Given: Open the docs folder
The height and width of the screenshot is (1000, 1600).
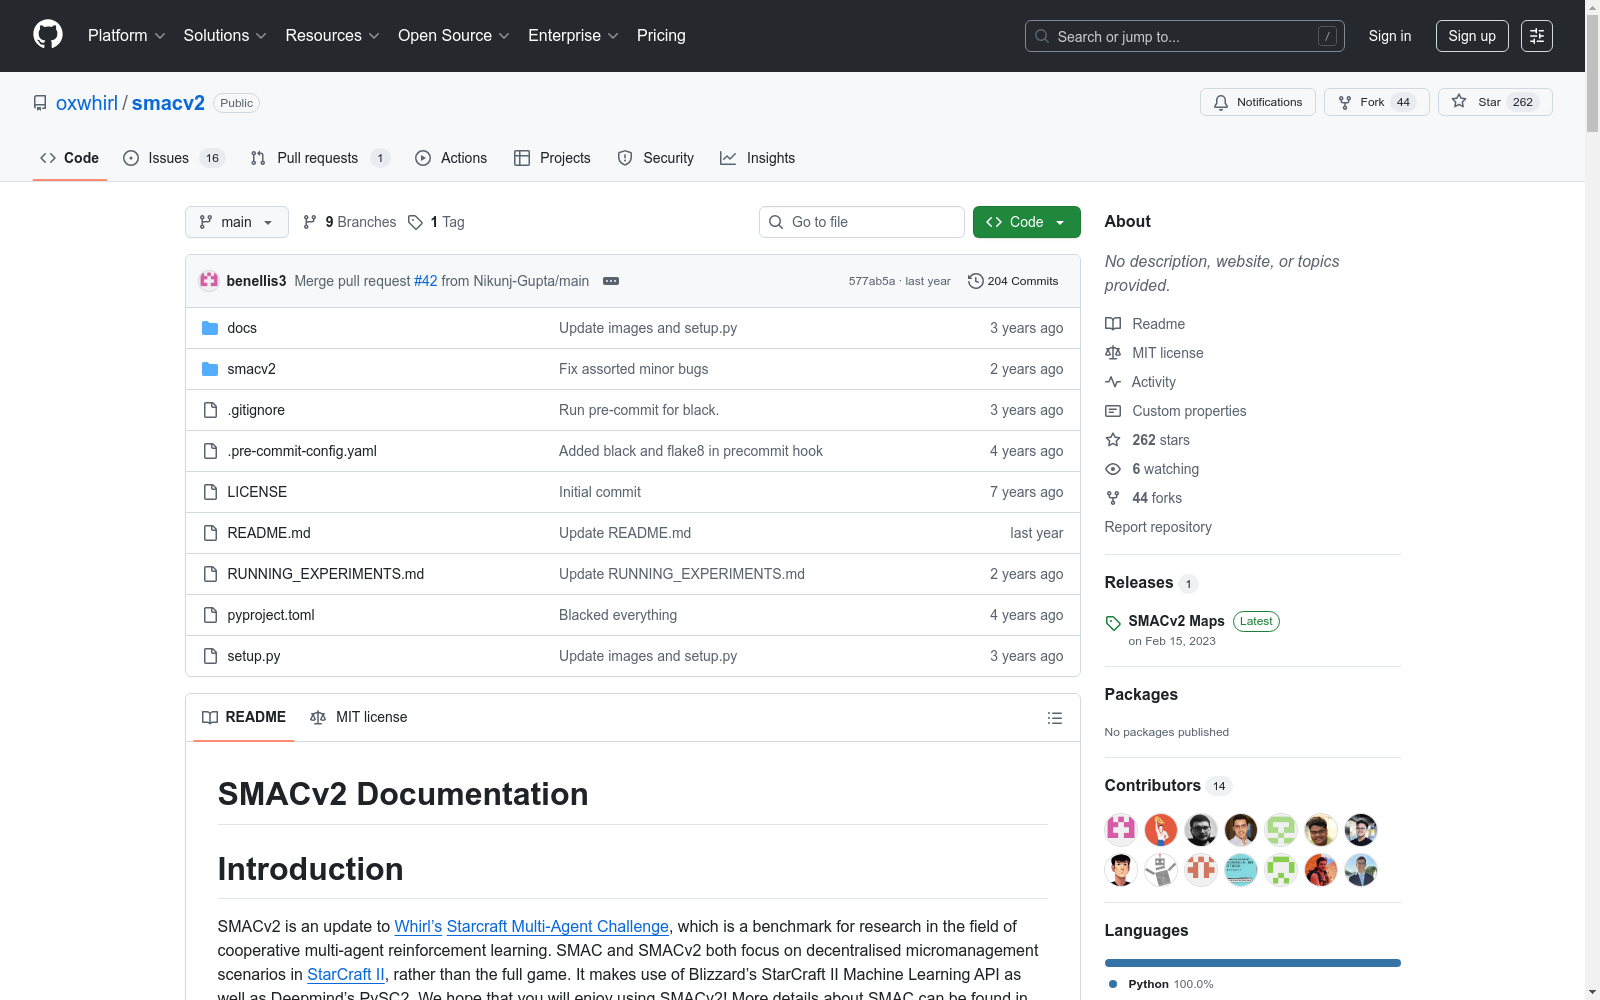Looking at the screenshot, I should pyautogui.click(x=242, y=328).
